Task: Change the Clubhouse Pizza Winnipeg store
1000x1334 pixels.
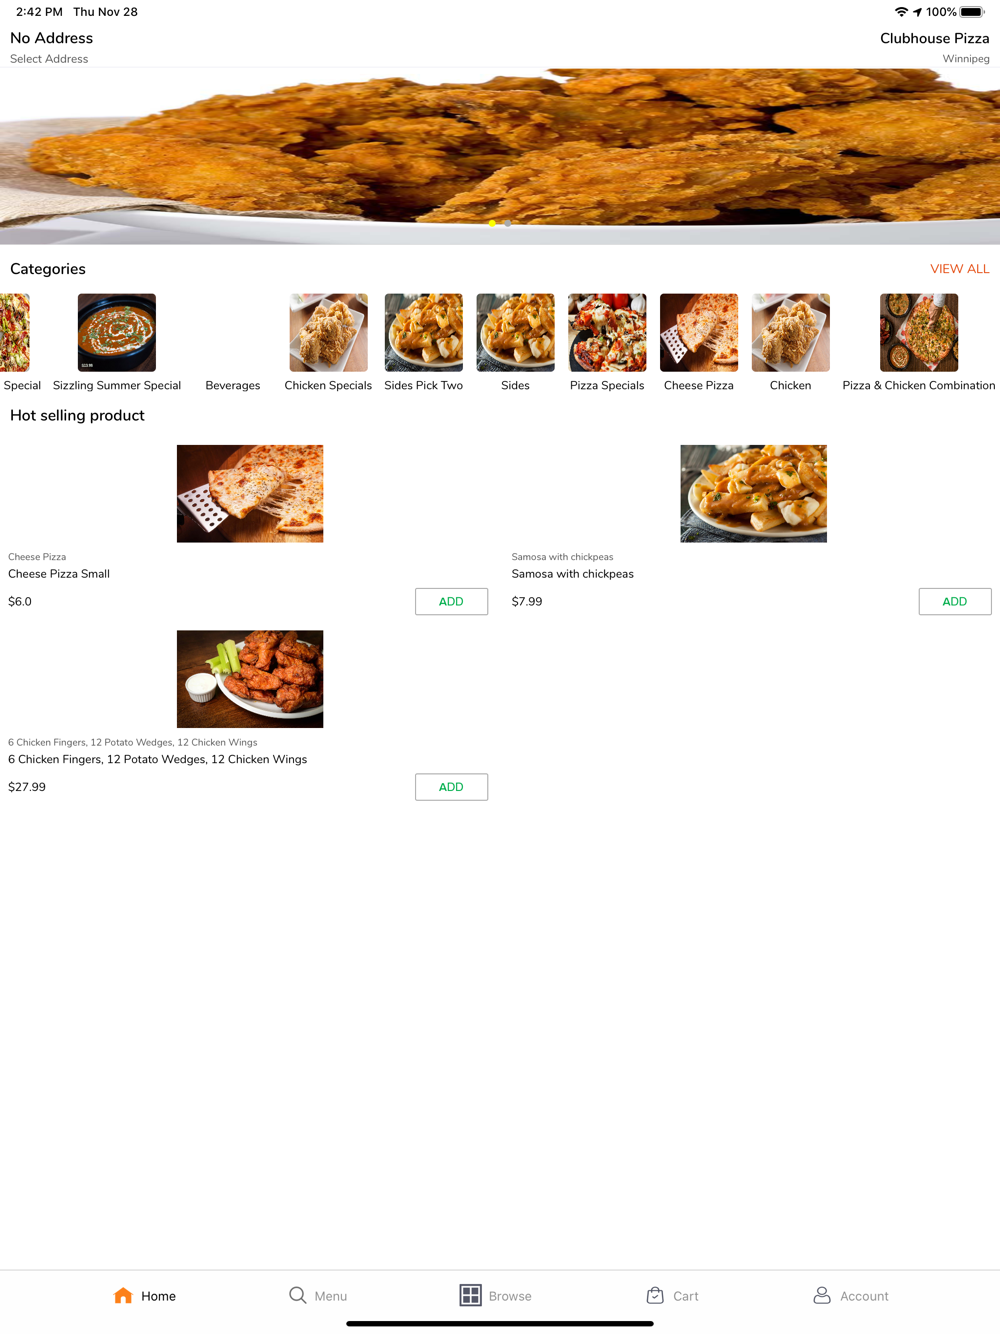Action: (x=935, y=47)
